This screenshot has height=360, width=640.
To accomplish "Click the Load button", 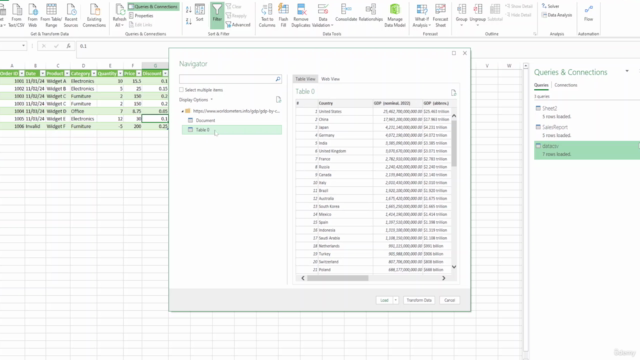I will [x=384, y=300].
